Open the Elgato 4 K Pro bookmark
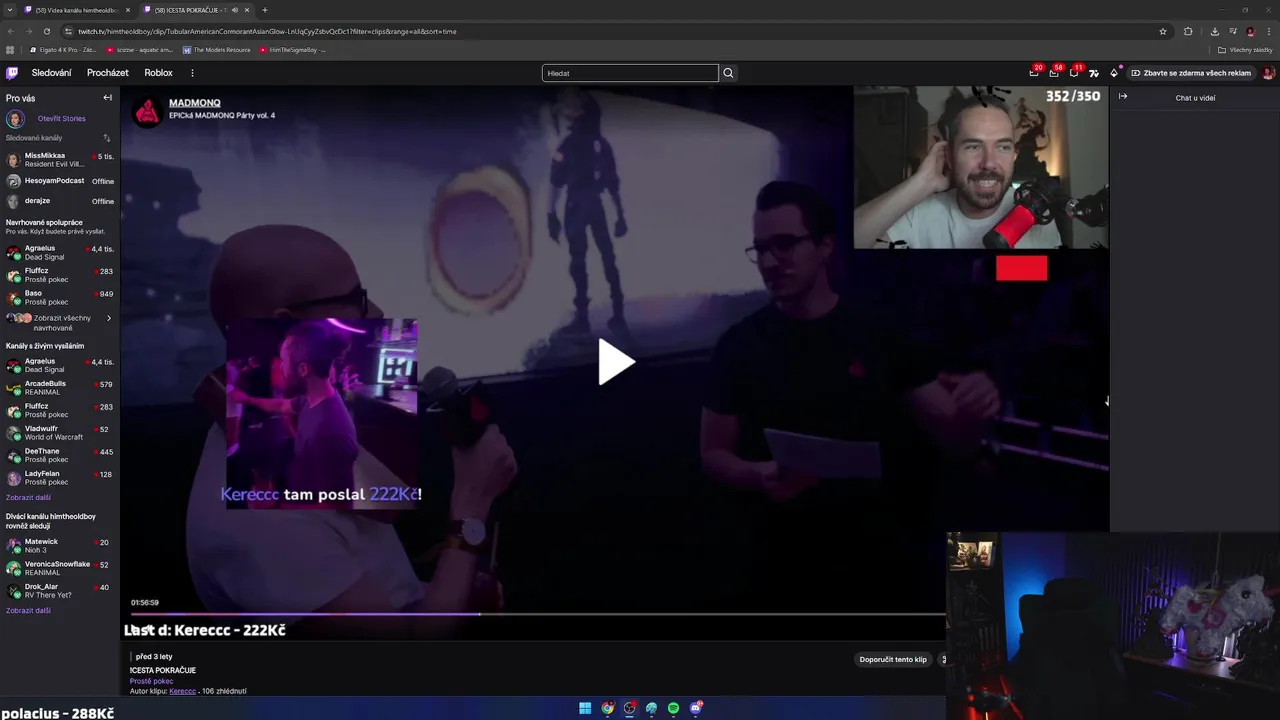 [64, 50]
